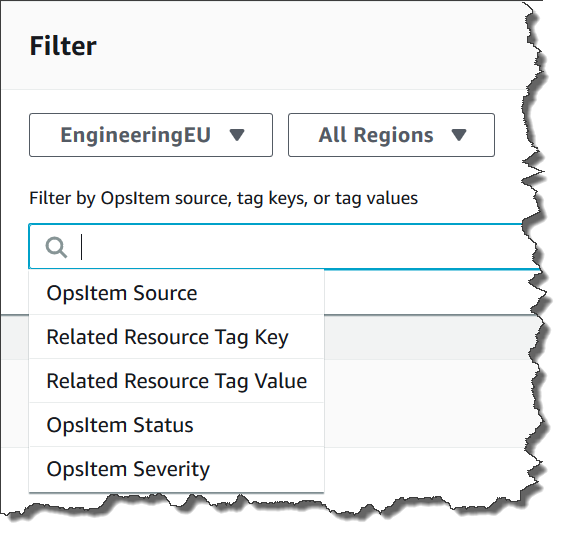Click the text cursor inside the search box
The width and height of the screenshot is (567, 537).
(82, 247)
